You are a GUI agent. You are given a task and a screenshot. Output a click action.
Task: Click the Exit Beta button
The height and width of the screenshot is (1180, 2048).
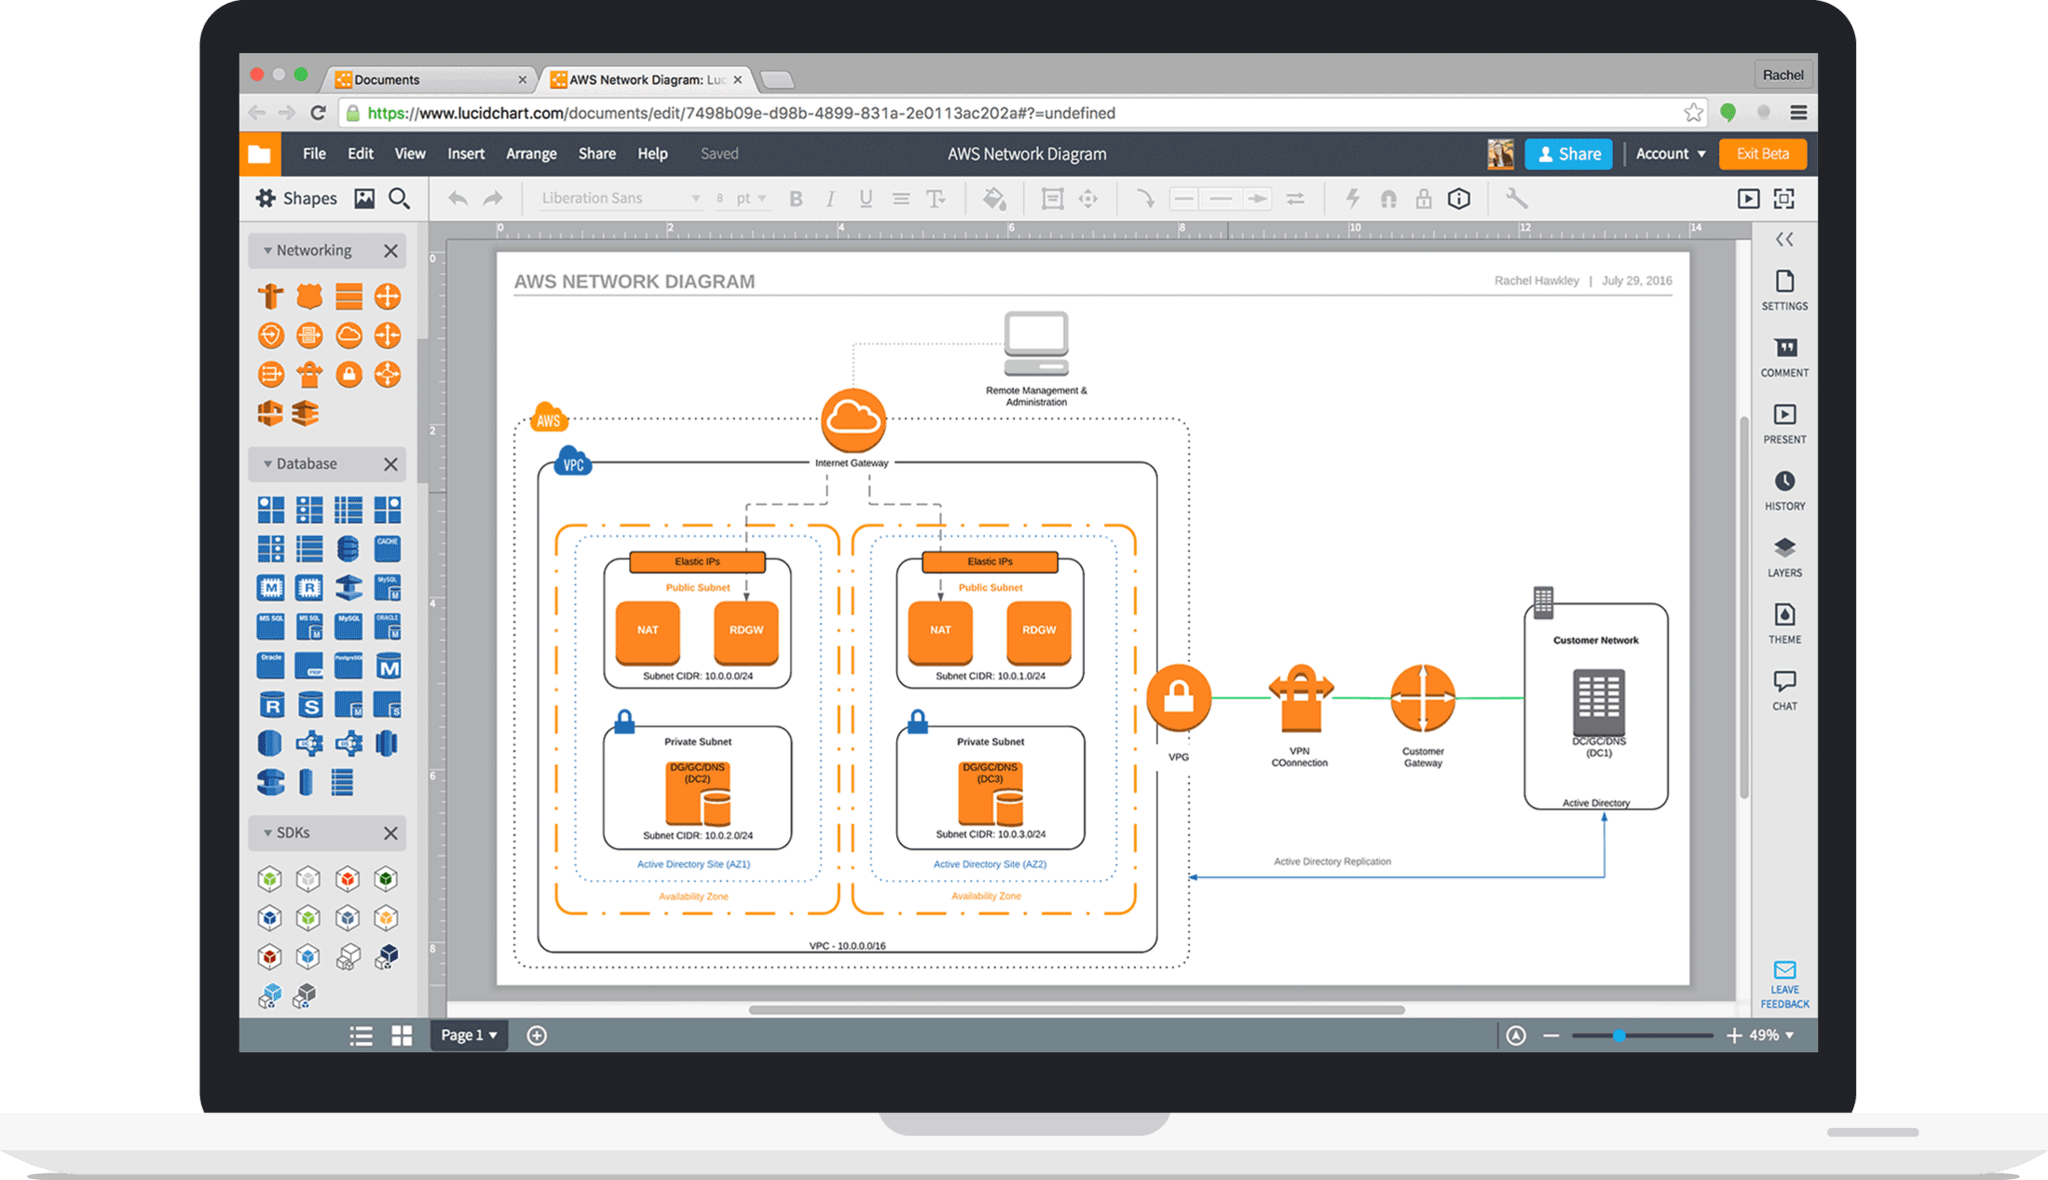pos(1762,153)
